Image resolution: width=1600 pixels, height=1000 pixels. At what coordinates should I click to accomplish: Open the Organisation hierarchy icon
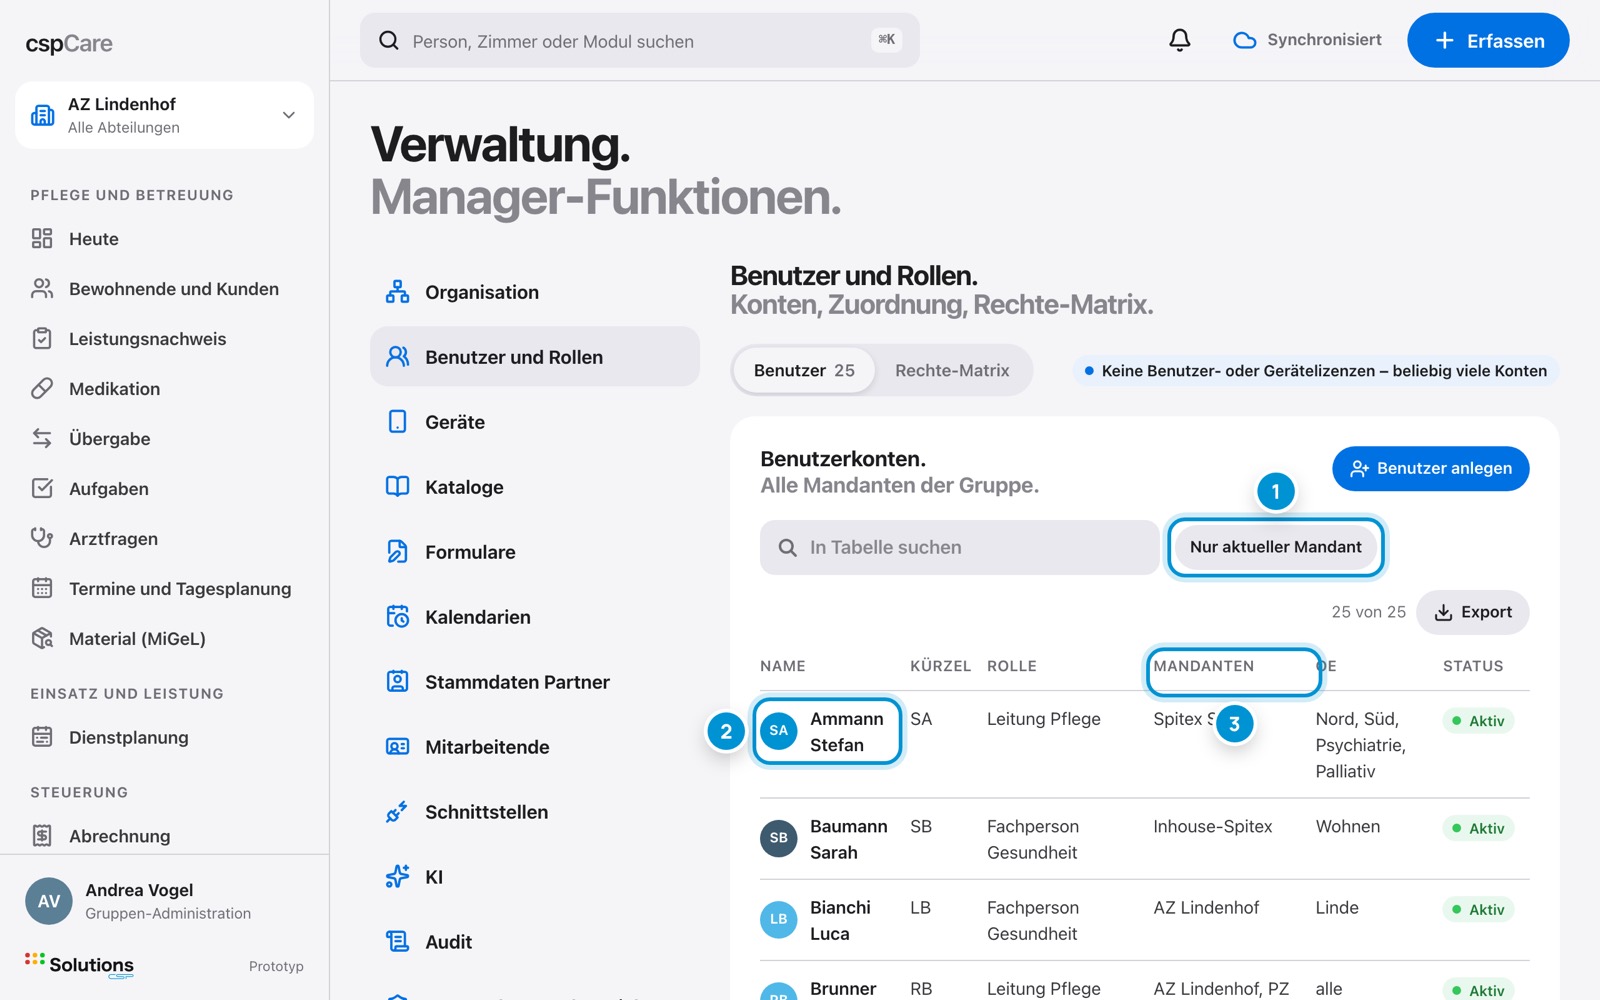[x=397, y=292]
